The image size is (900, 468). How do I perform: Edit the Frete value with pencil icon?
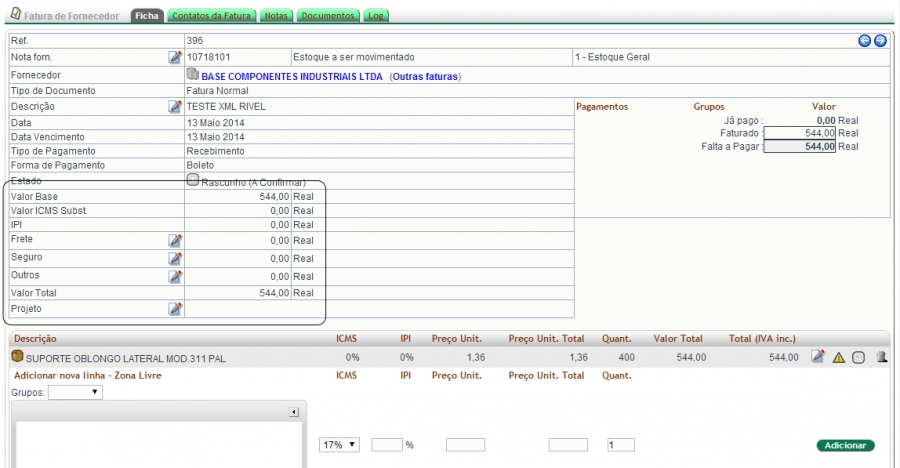tap(175, 240)
